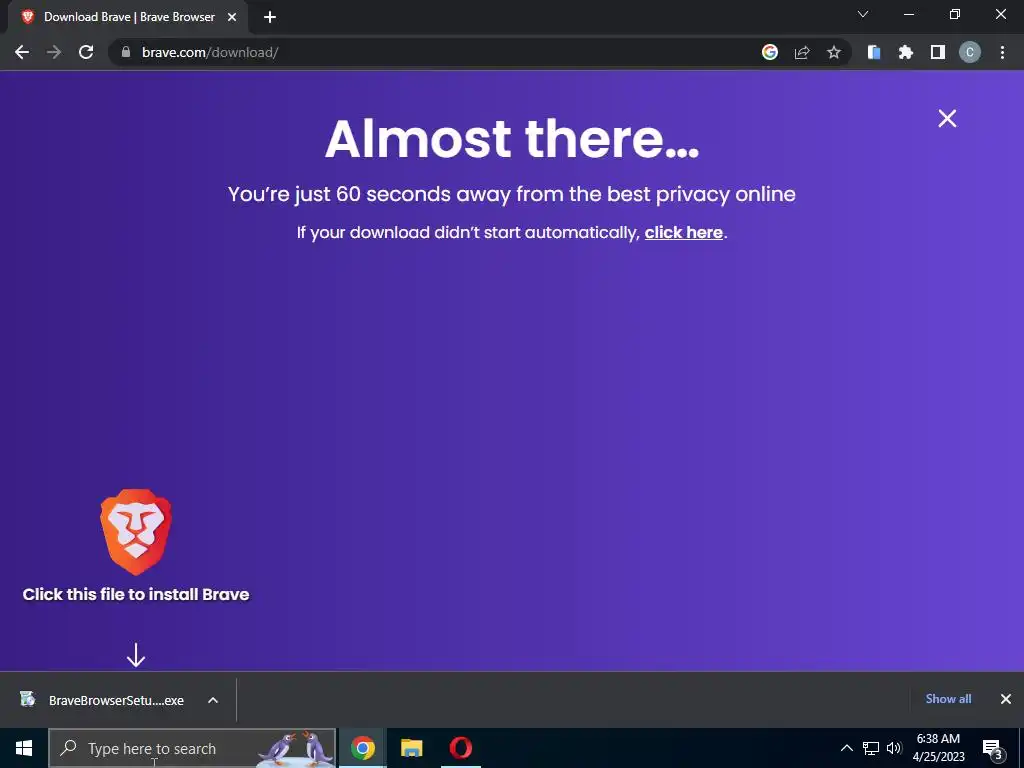Open the Extensions puzzle piece menu
Image resolution: width=1024 pixels, height=768 pixels.
point(906,52)
